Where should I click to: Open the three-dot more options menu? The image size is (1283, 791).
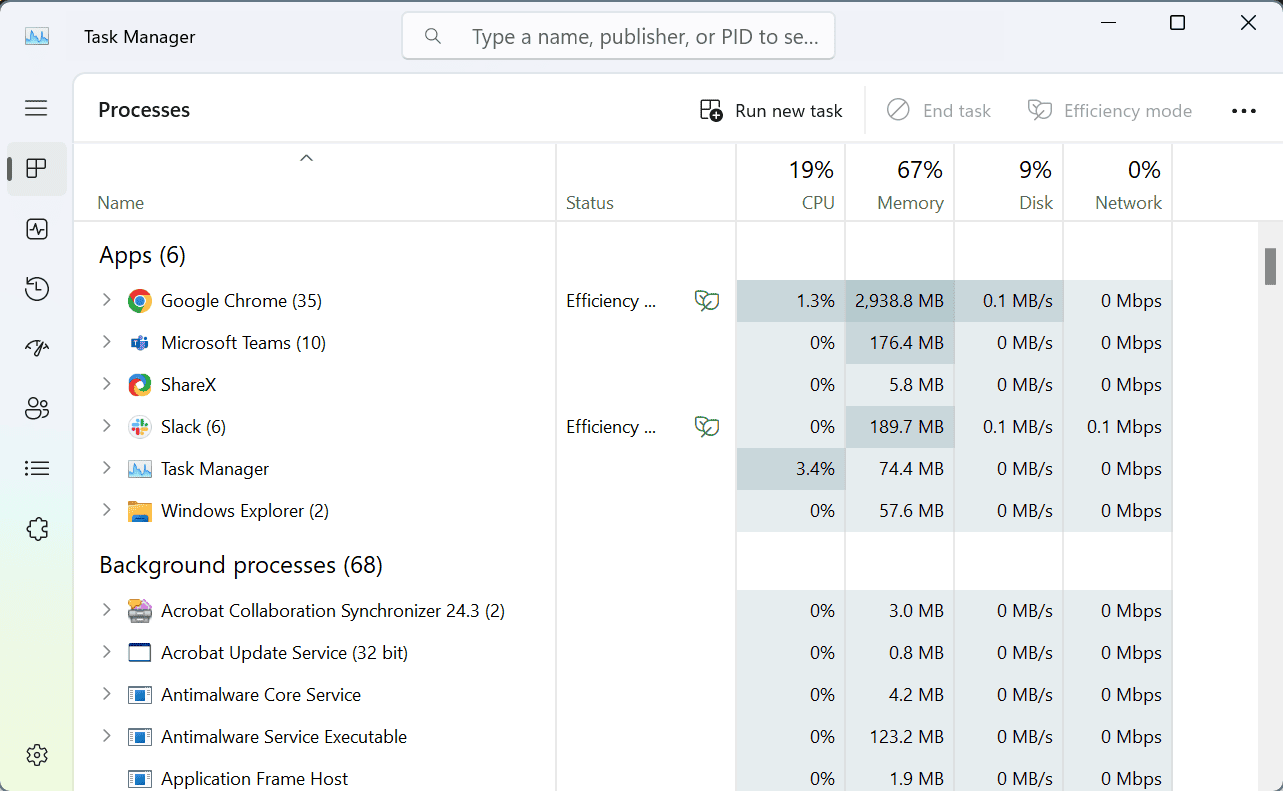[x=1244, y=111]
